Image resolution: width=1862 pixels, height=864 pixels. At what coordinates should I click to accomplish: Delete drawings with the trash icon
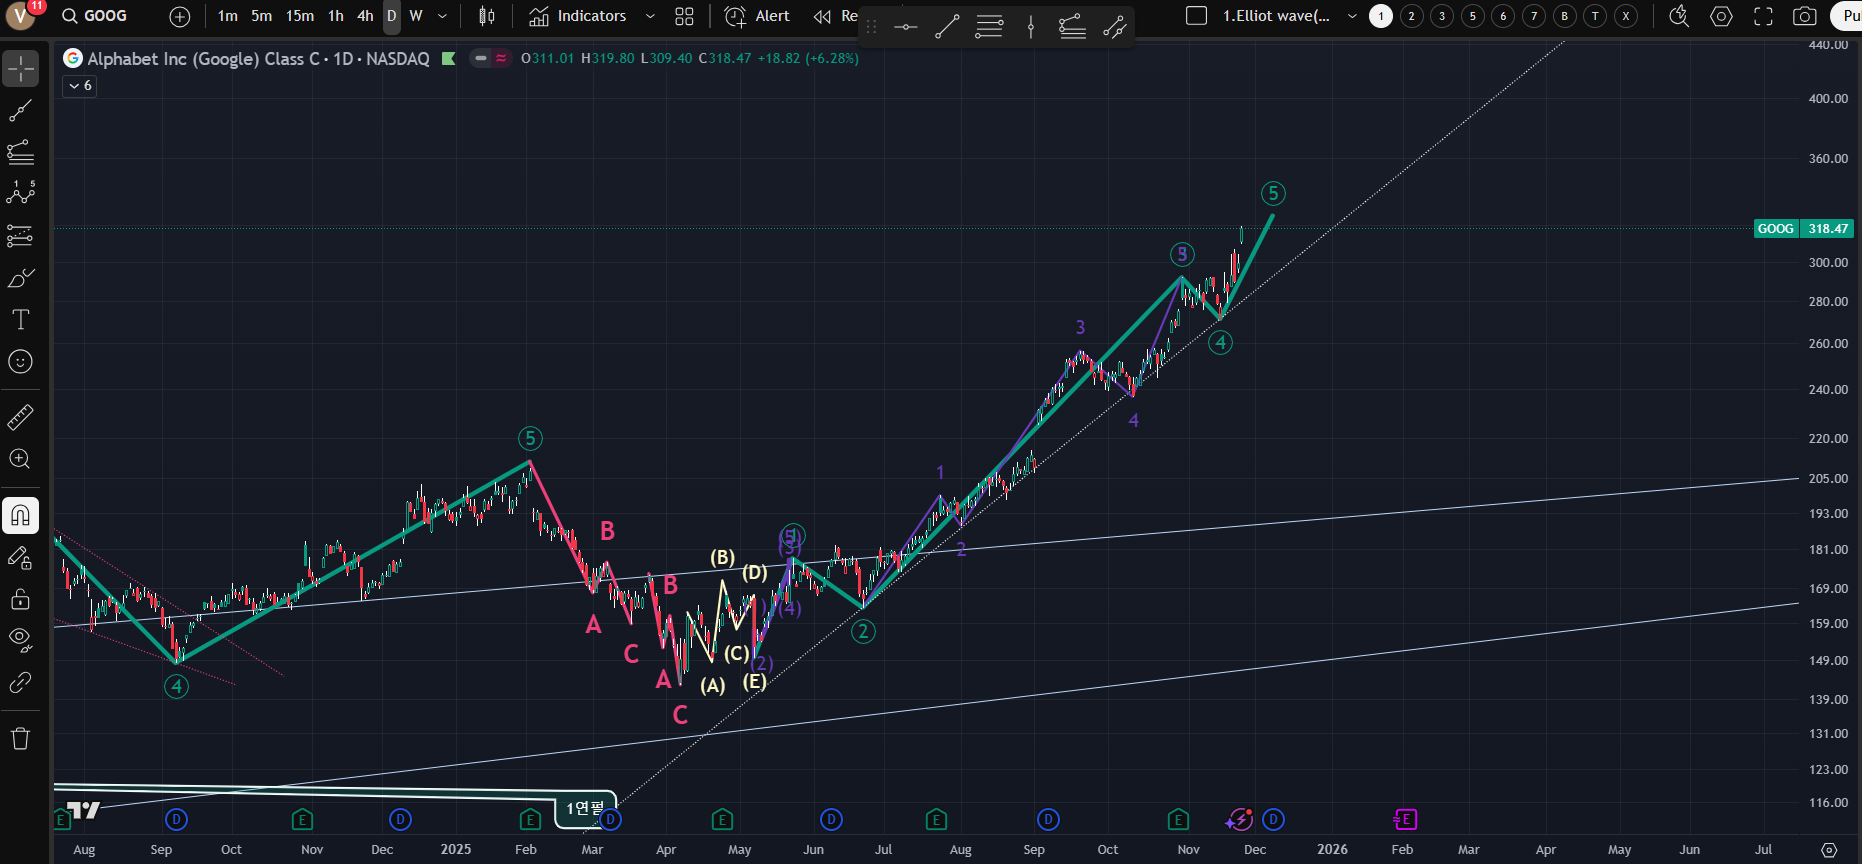20,739
